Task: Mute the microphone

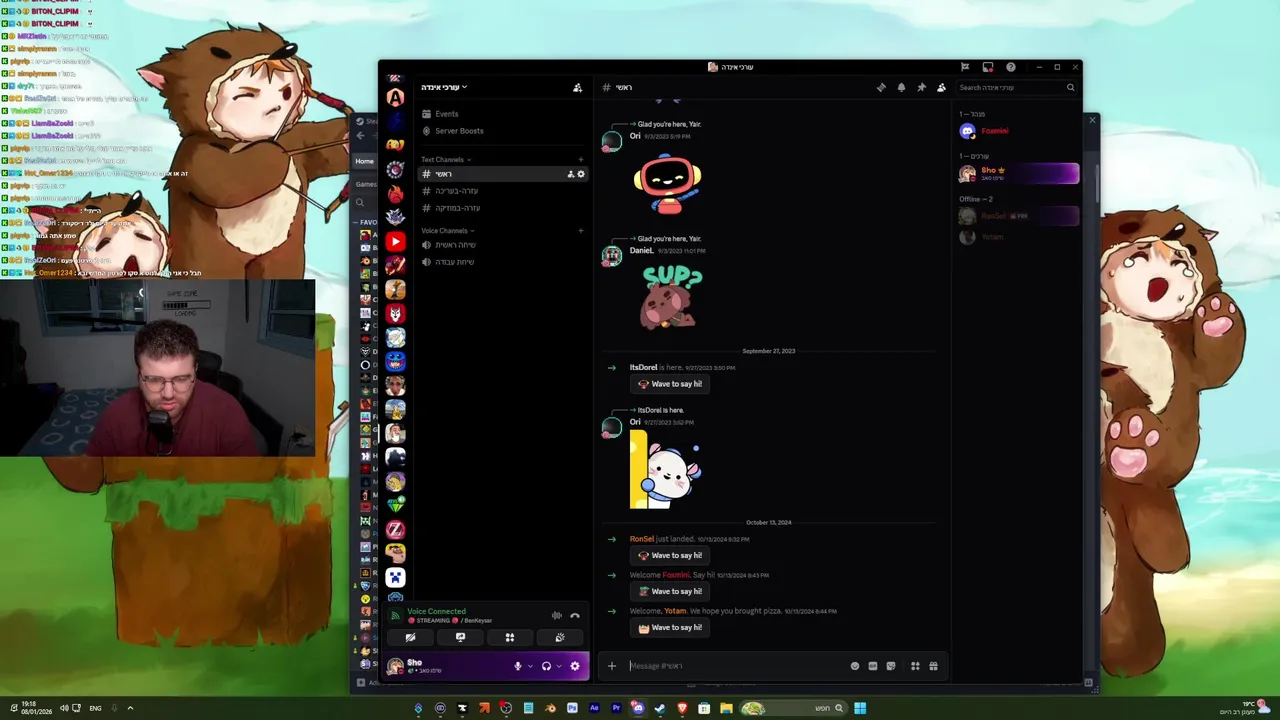Action: [x=518, y=666]
